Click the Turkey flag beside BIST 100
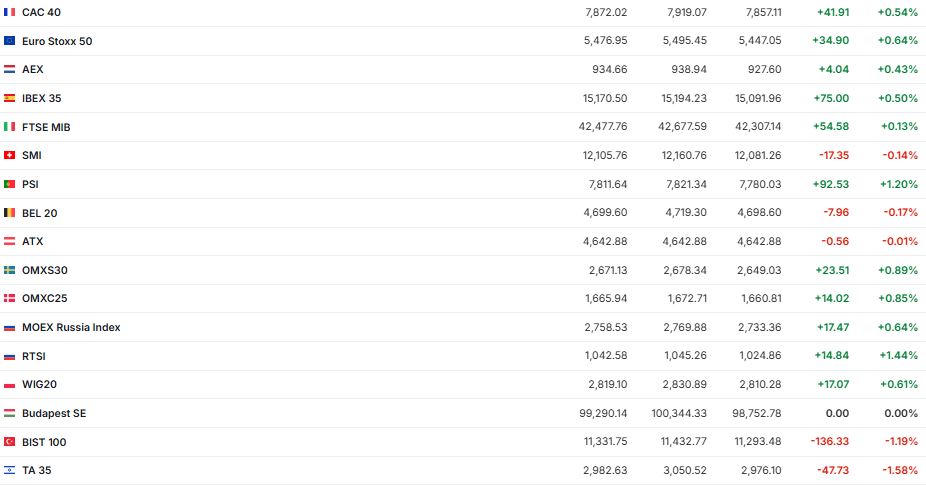 pyautogui.click(x=10, y=442)
